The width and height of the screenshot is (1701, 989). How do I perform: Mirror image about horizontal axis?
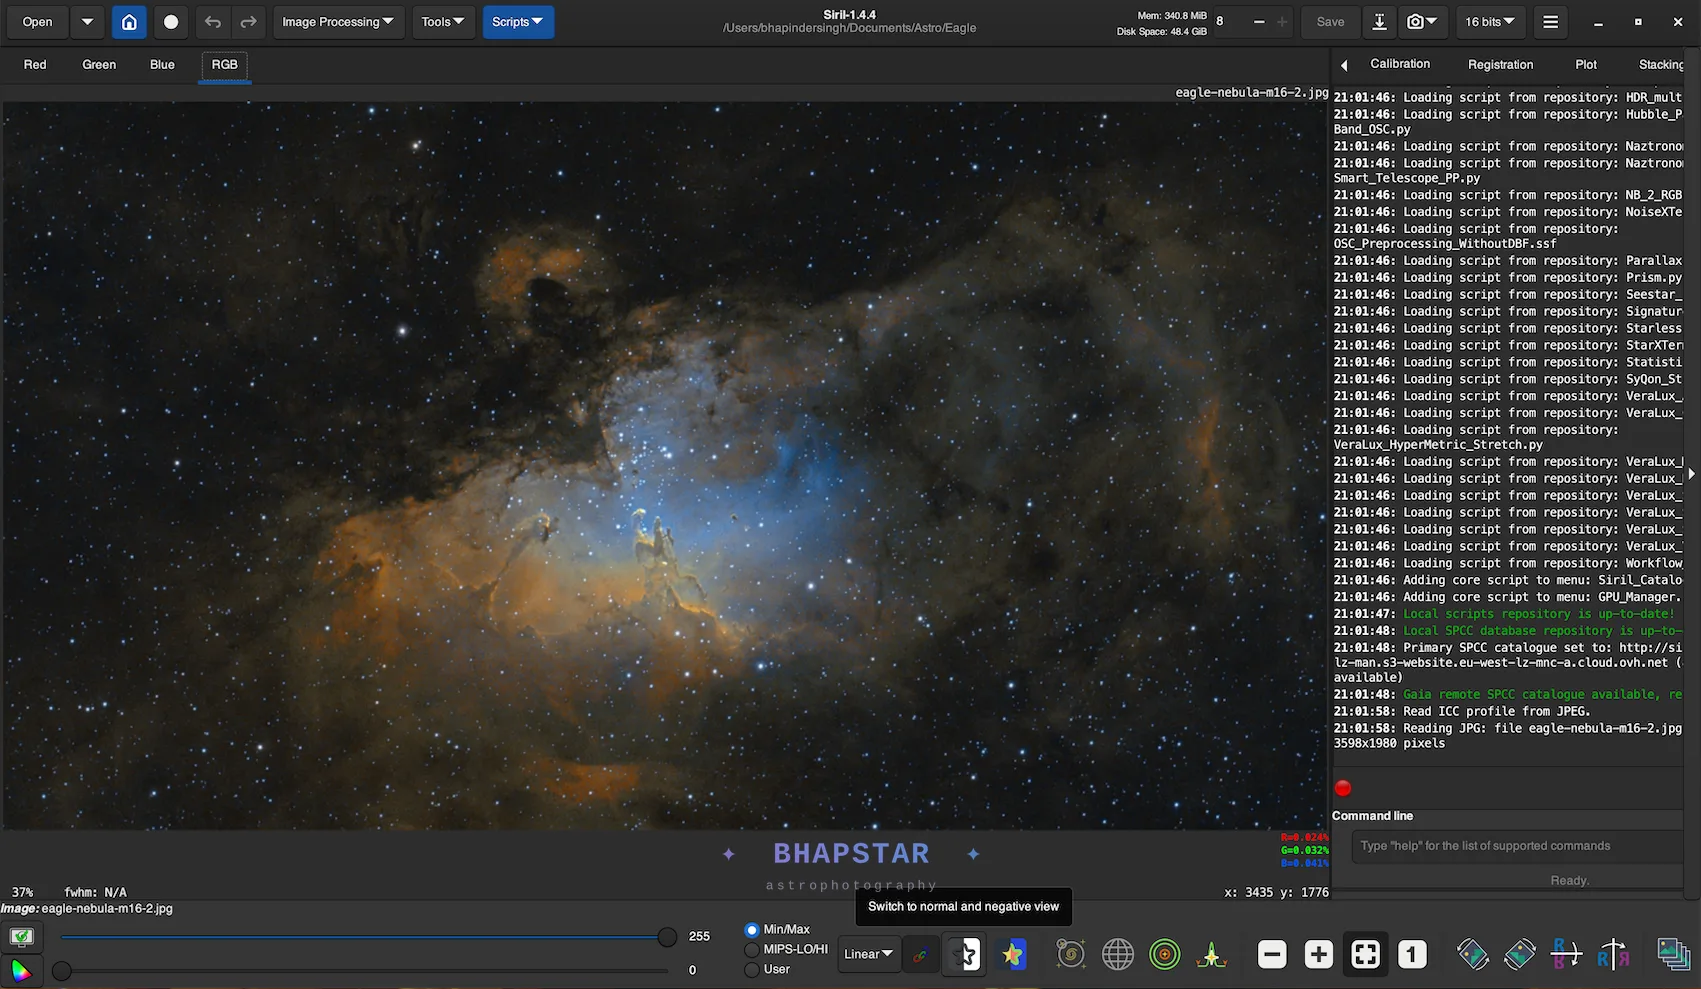coord(1566,955)
